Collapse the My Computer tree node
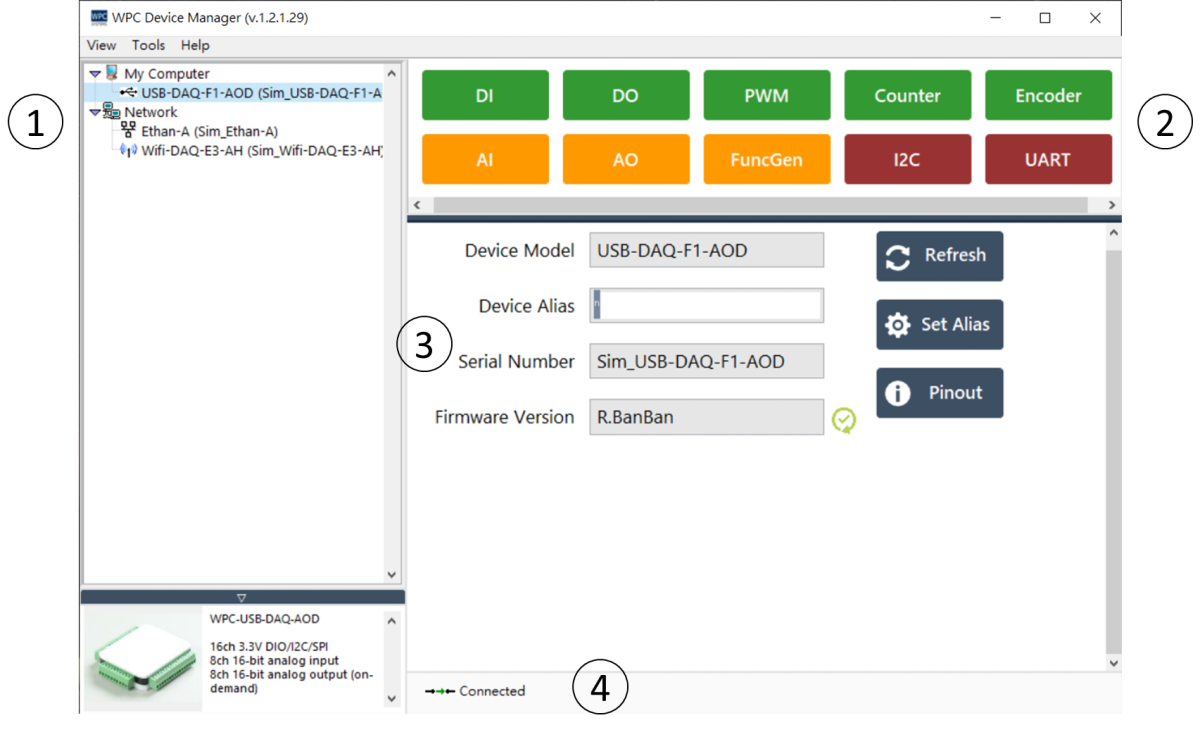The height and width of the screenshot is (737, 1200). [x=95, y=74]
